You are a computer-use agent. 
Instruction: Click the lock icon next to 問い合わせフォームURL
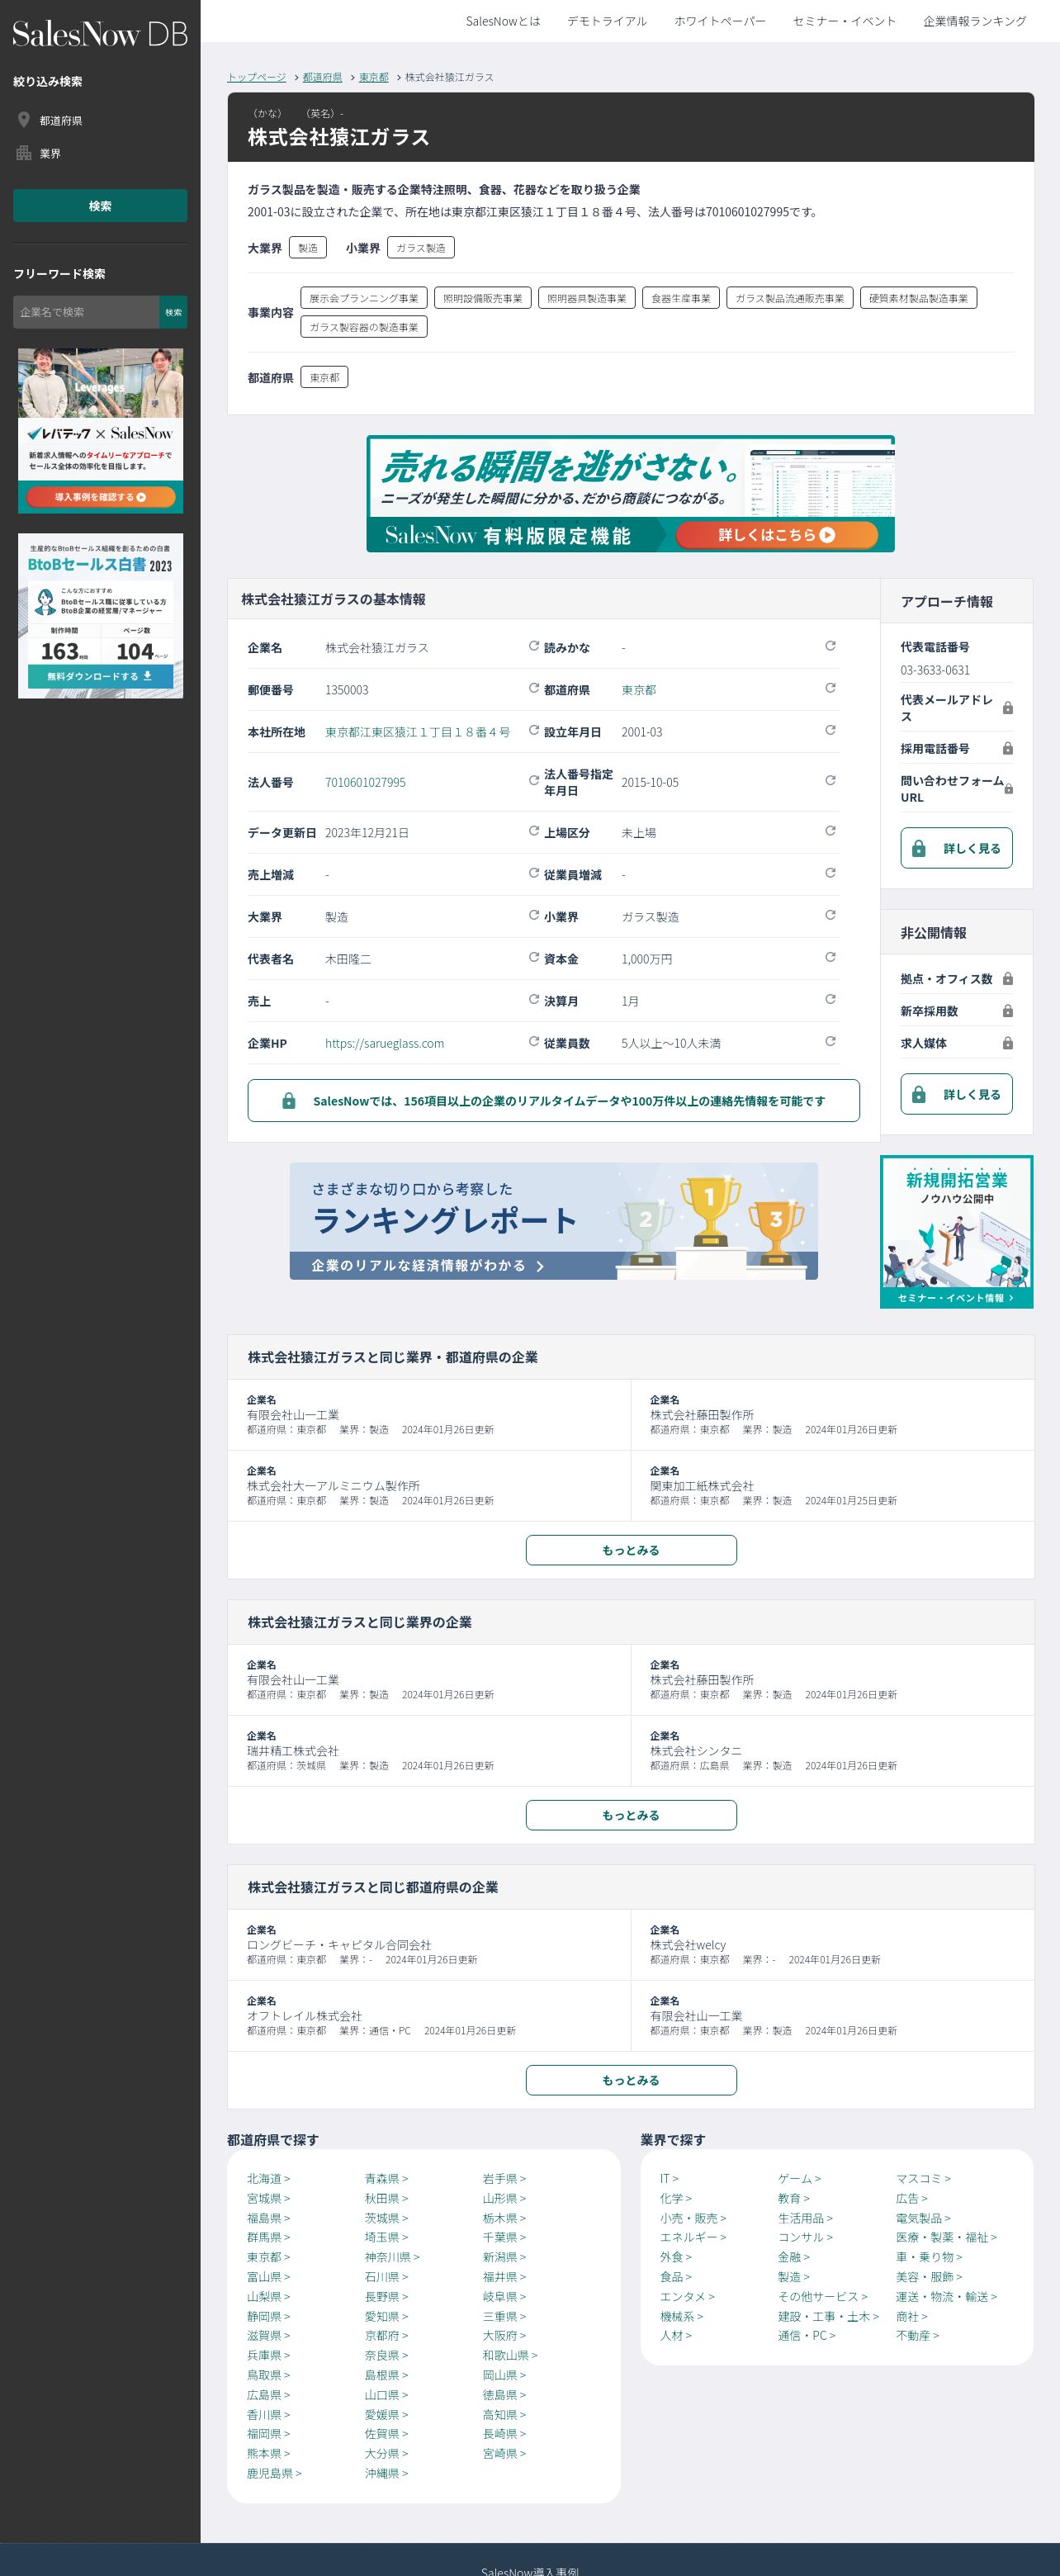[x=1008, y=789]
